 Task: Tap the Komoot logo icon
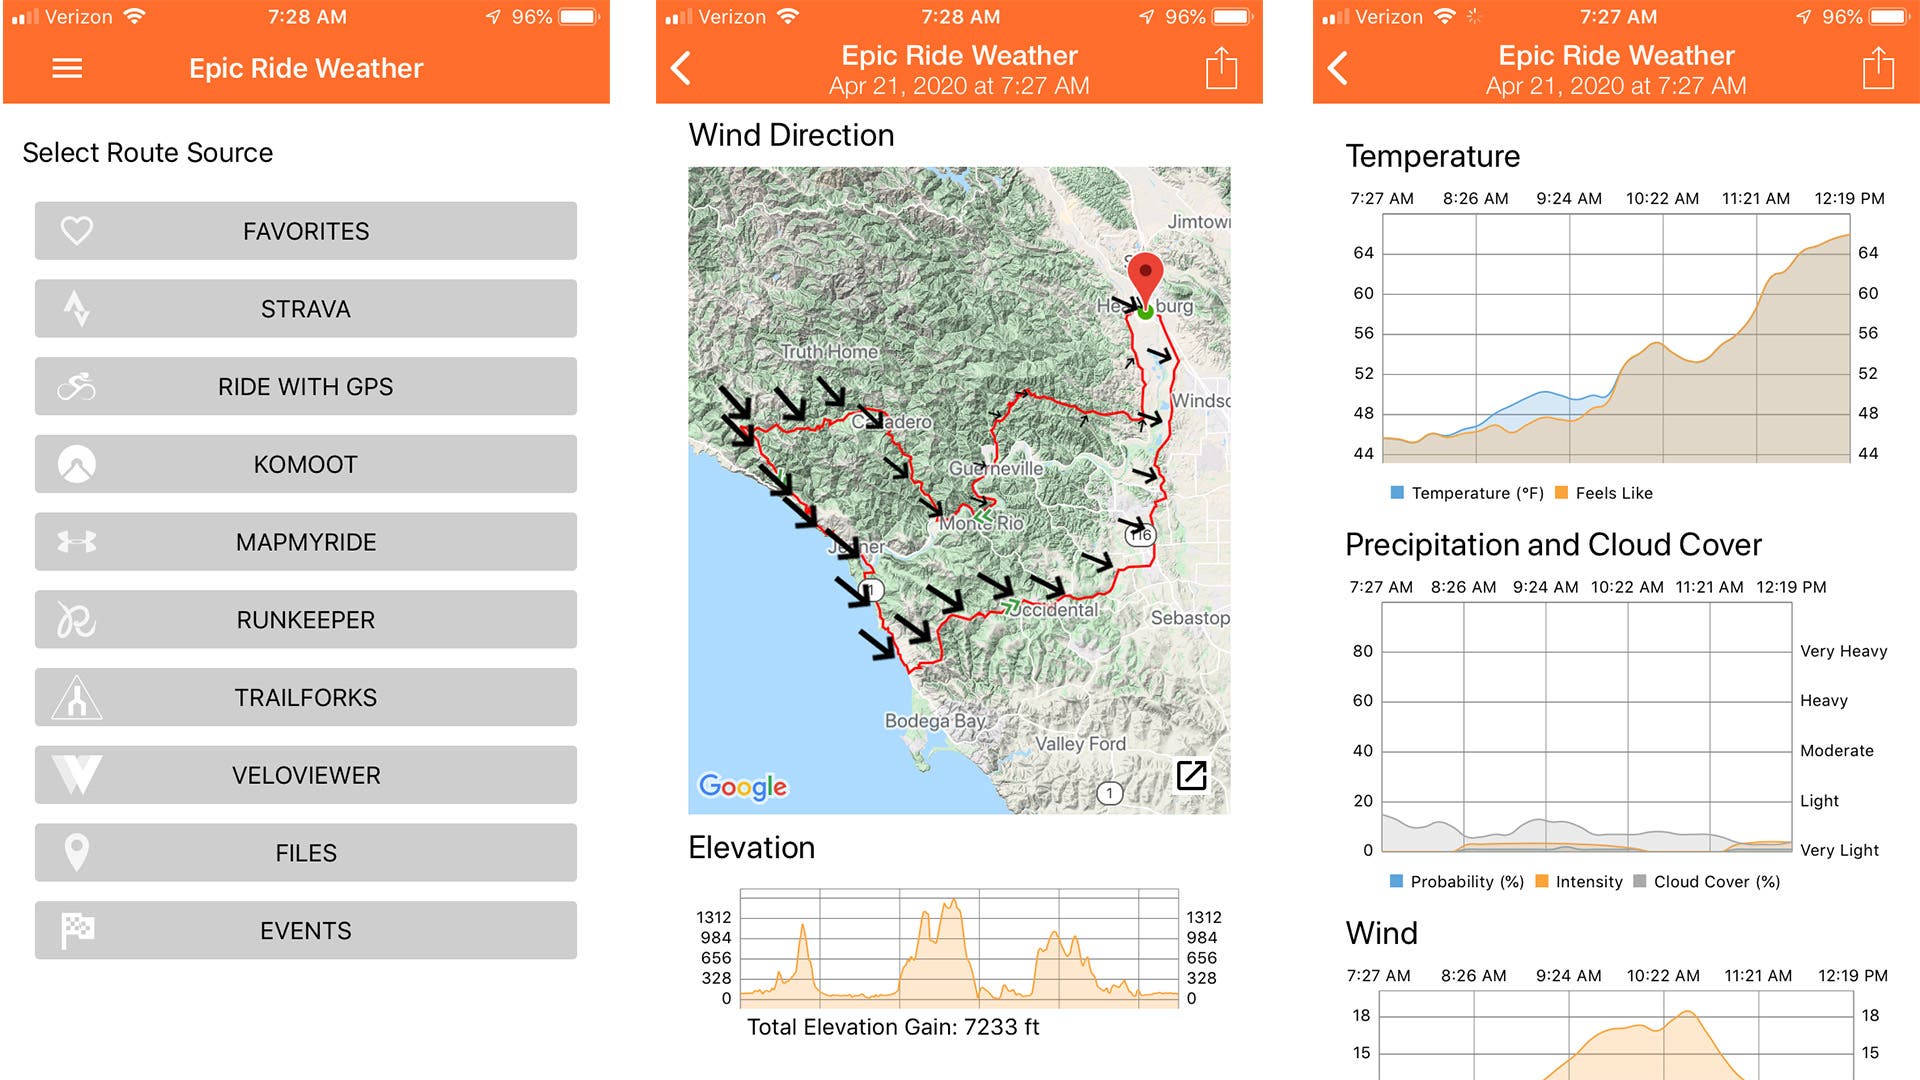click(77, 464)
